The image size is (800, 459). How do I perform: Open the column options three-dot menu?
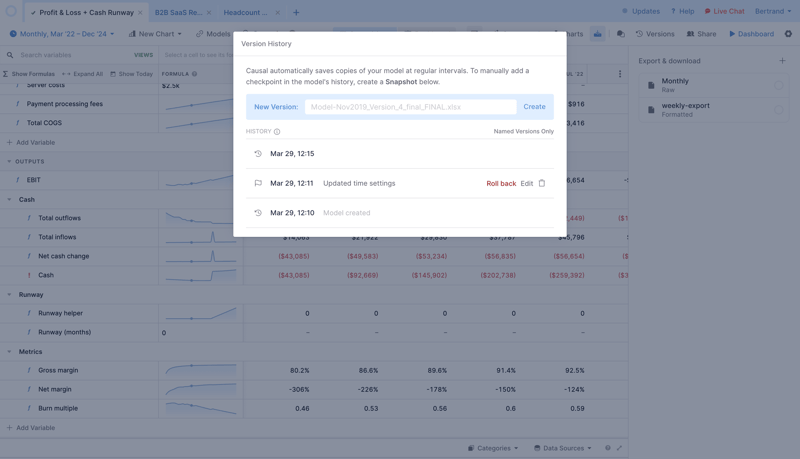619,74
